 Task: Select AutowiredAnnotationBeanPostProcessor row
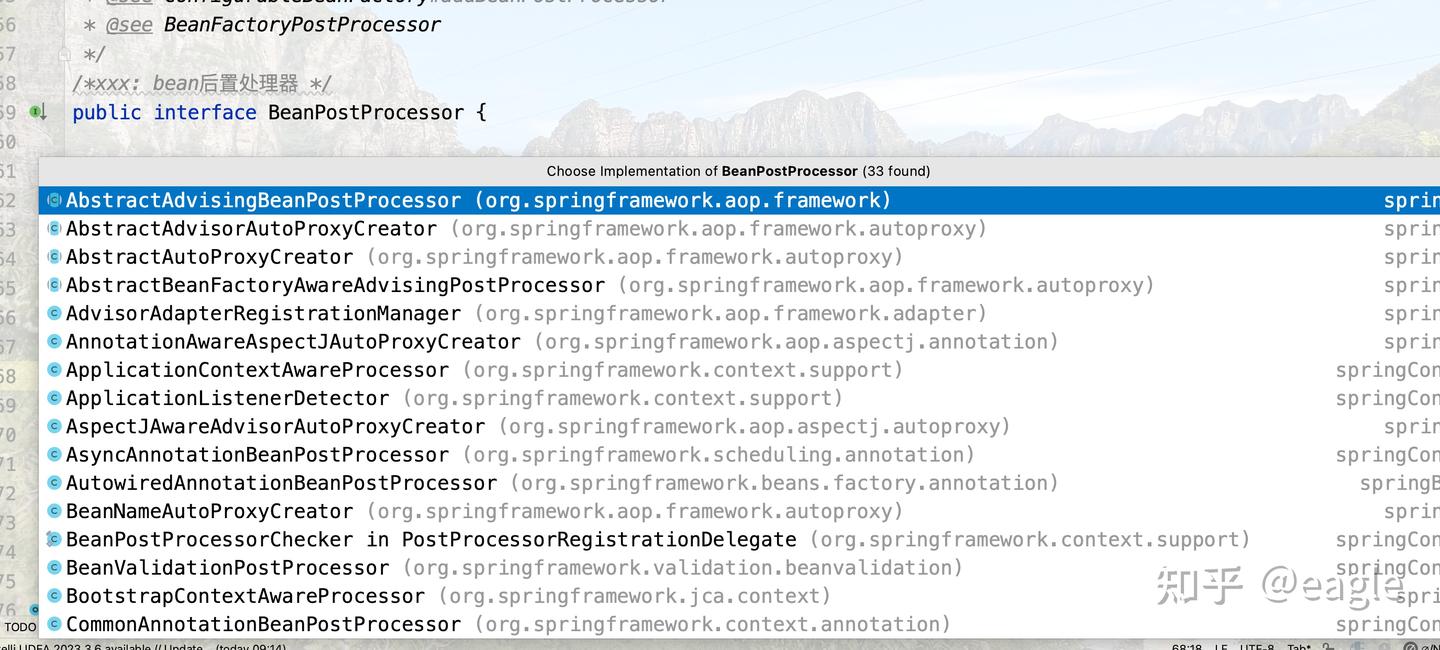click(739, 483)
